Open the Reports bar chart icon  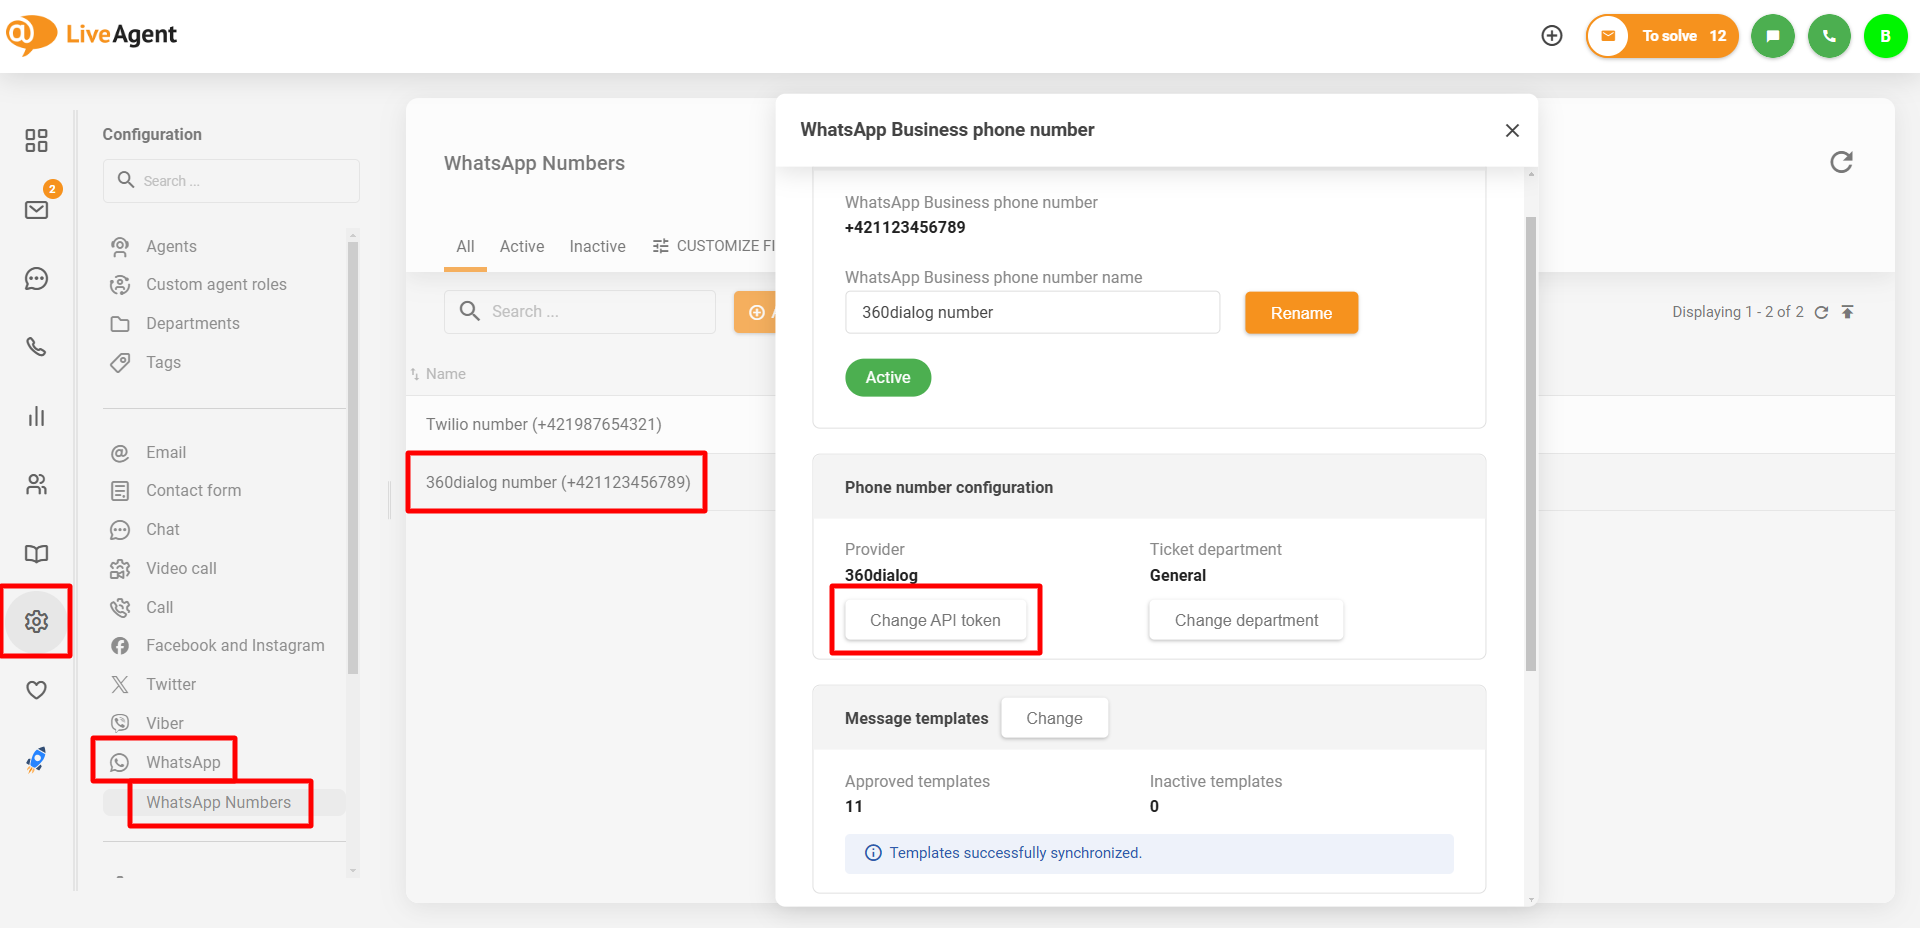37,416
